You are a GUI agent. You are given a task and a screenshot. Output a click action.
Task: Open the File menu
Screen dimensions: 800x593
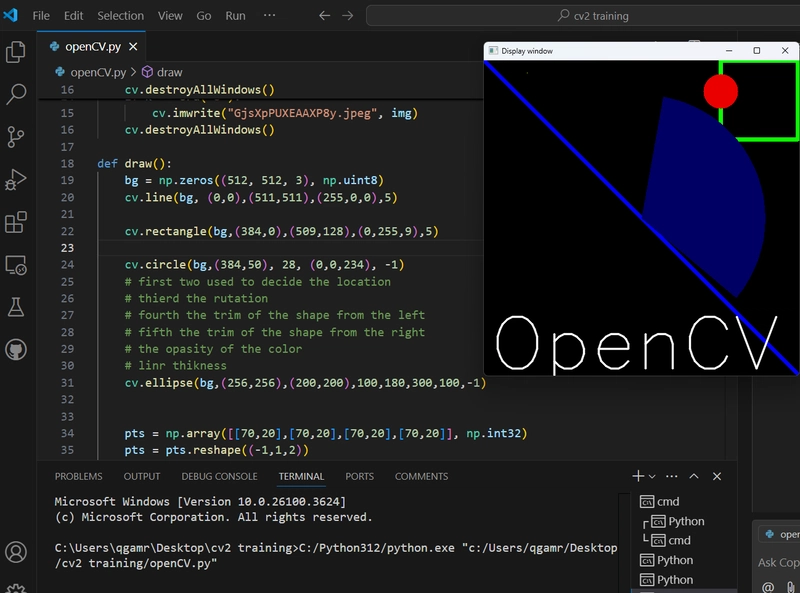click(41, 16)
